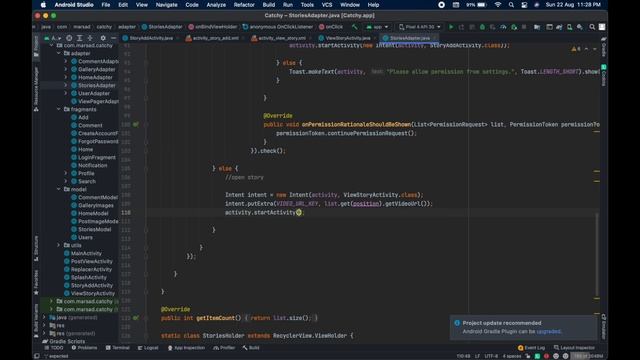640x360 pixels.
Task: Open the Navigate menu
Action: point(167,5)
